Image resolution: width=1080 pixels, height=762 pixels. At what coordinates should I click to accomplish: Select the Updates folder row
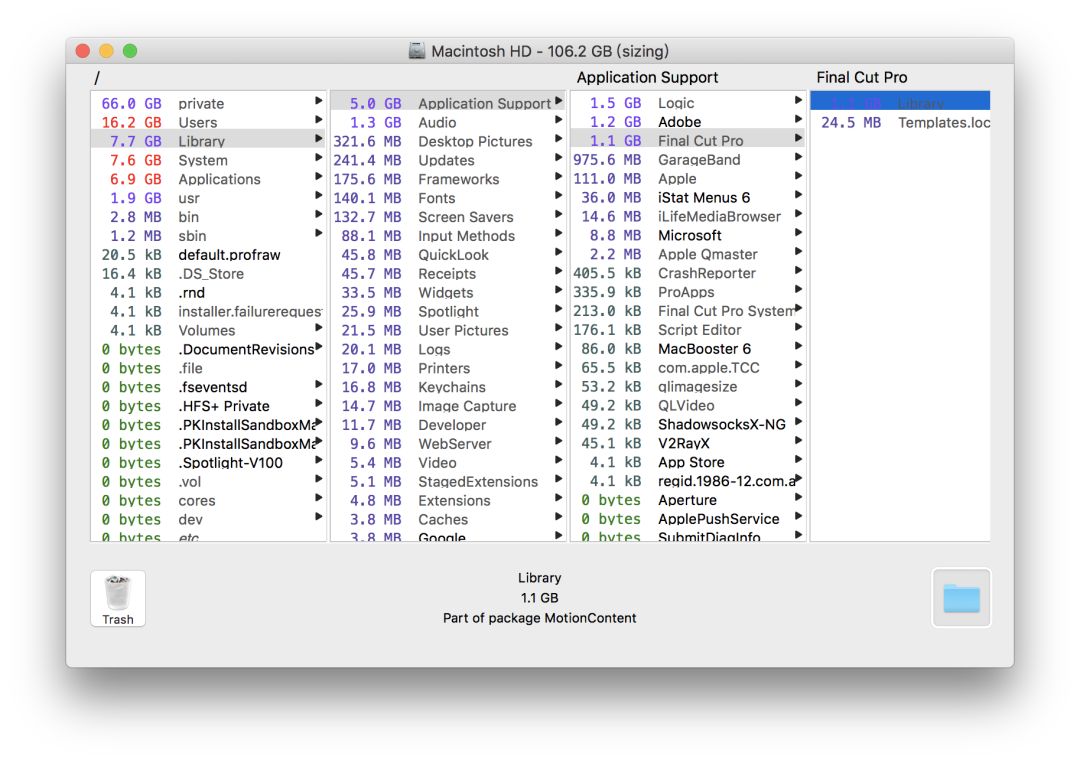[x=448, y=161]
